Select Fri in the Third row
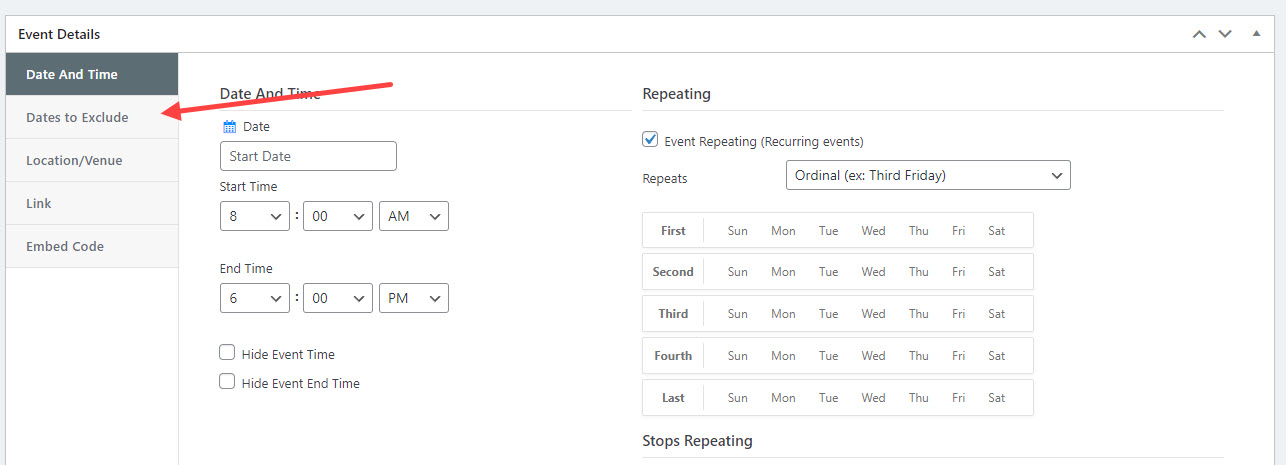Screen dimensions: 1286x465 959,314
